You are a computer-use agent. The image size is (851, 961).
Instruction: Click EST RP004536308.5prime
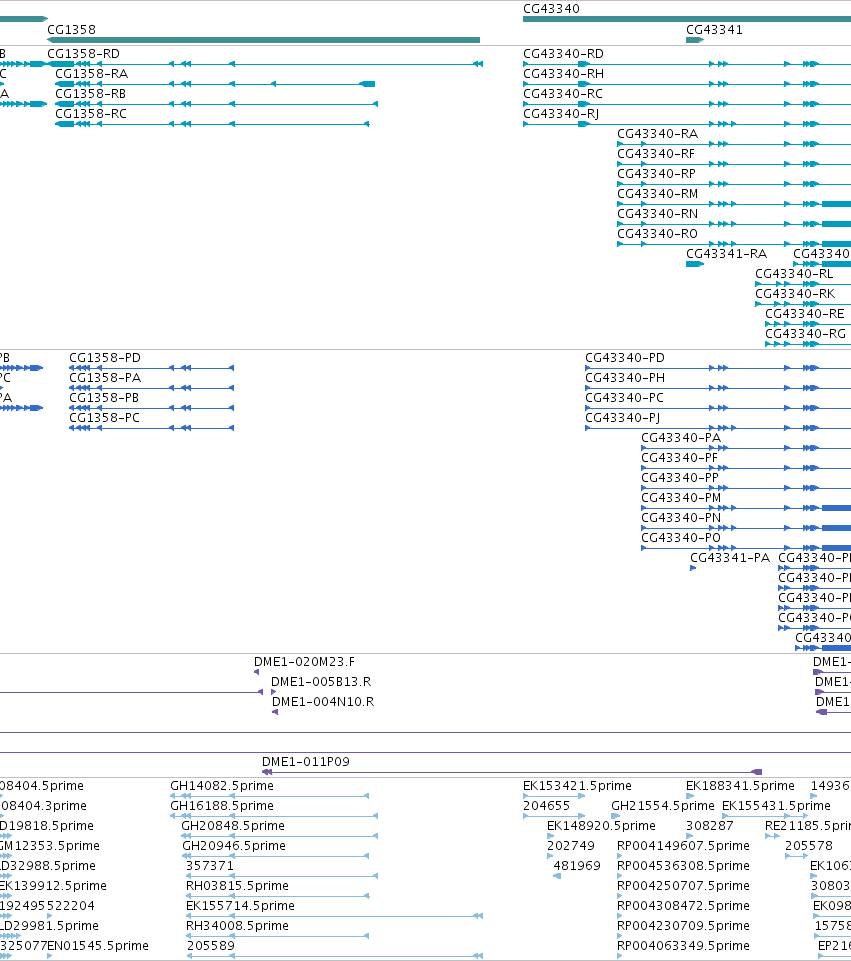(683, 865)
